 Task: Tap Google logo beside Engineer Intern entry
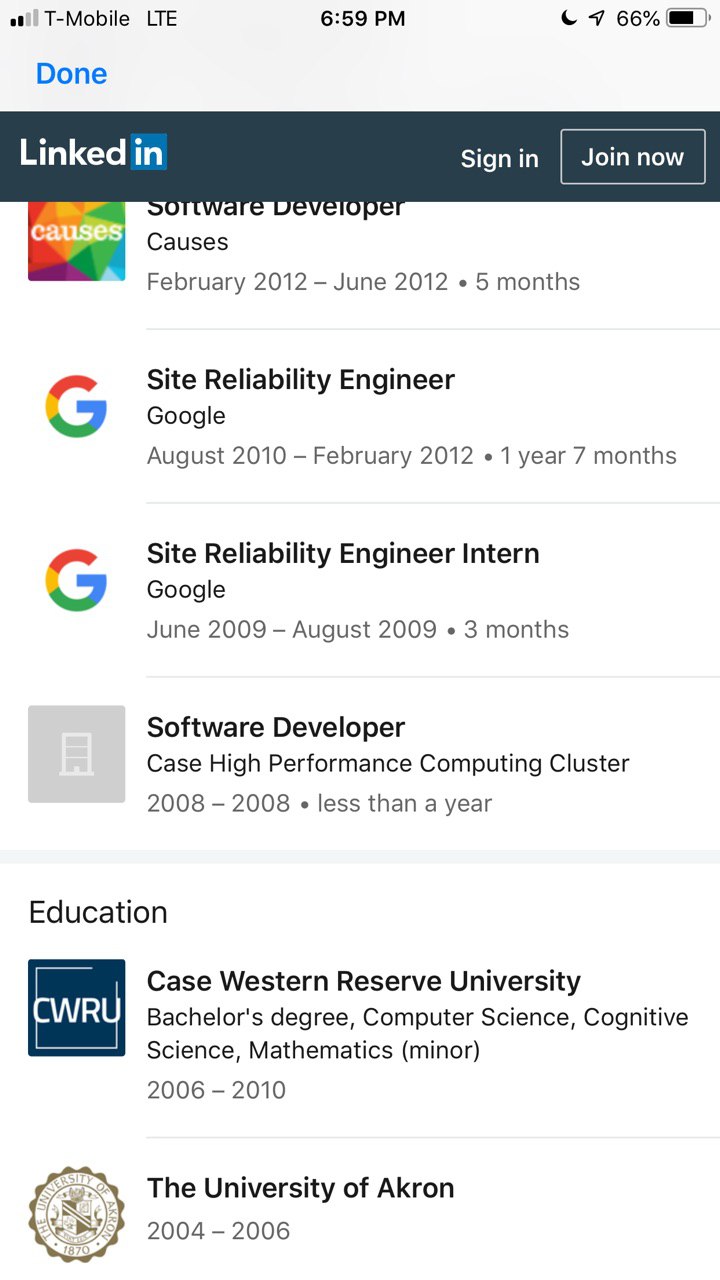coord(77,581)
